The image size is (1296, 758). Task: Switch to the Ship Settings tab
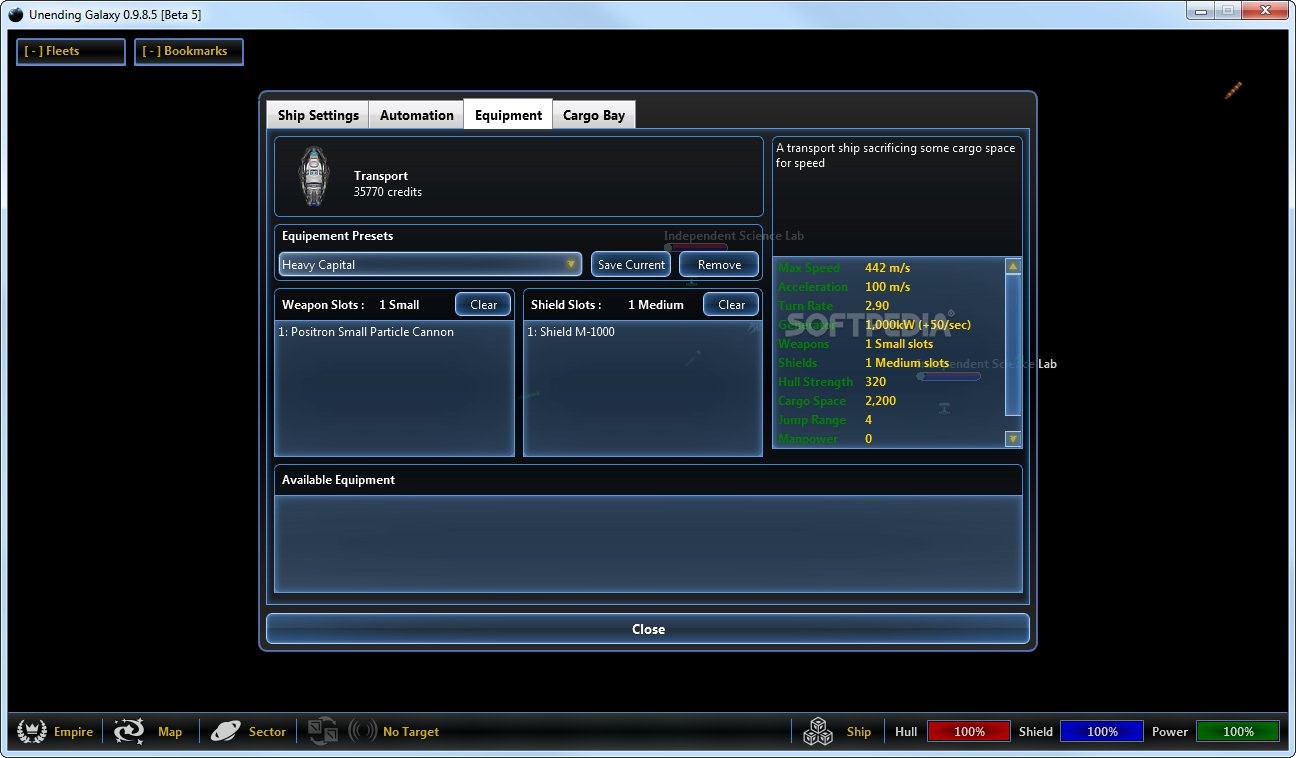click(x=318, y=115)
